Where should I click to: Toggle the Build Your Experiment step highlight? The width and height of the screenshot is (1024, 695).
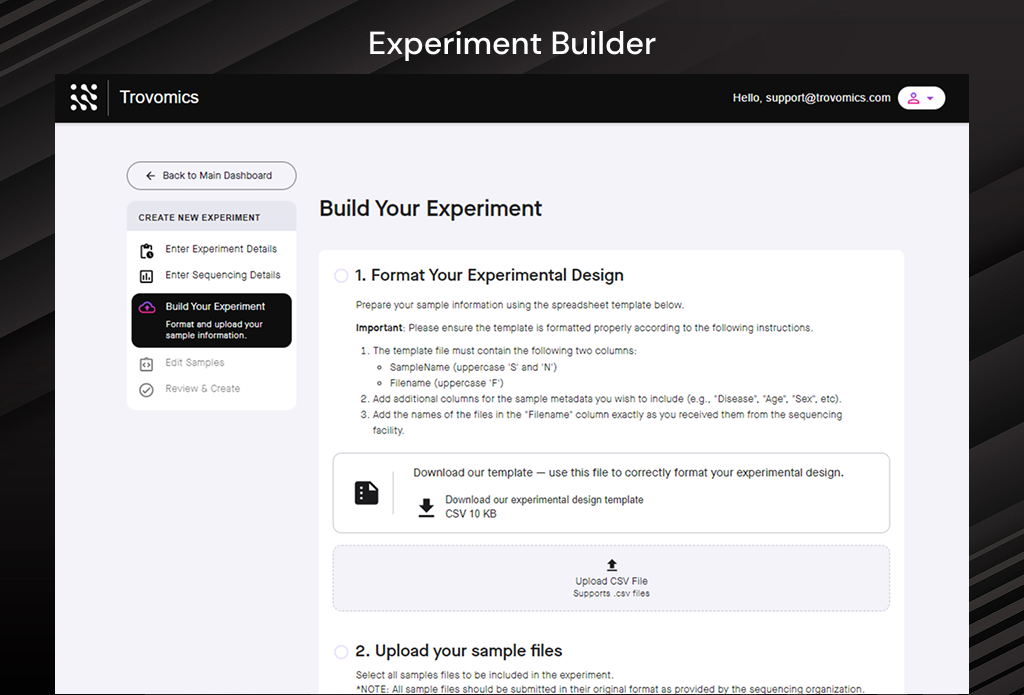(x=211, y=320)
